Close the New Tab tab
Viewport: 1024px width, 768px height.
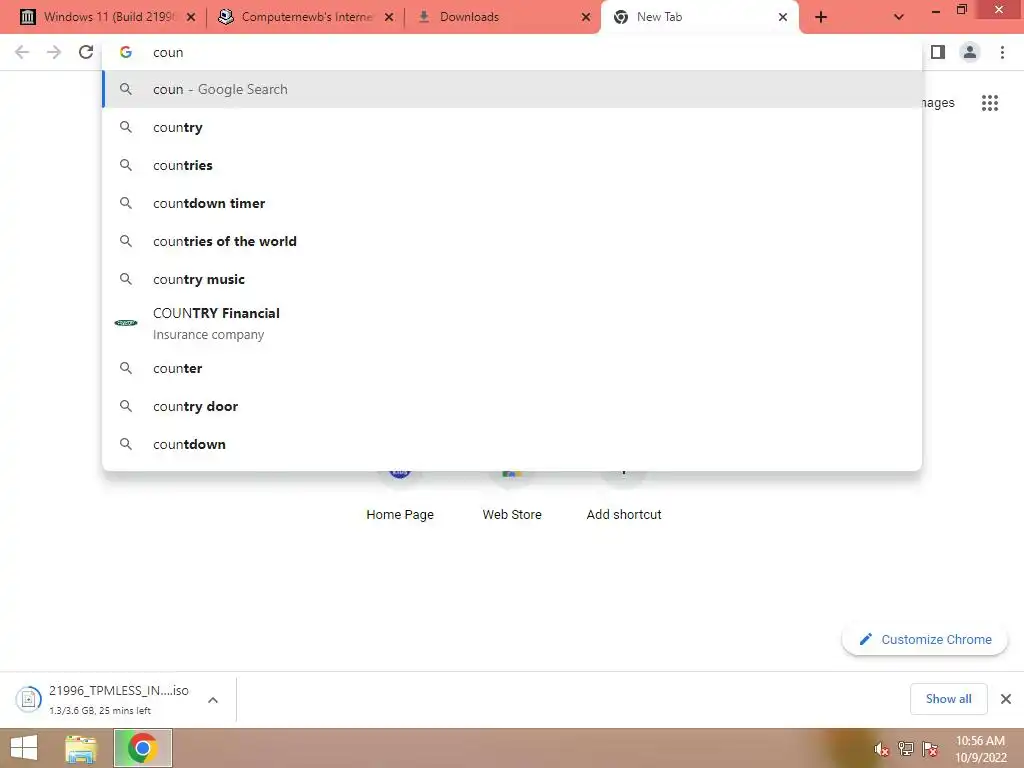(x=782, y=17)
